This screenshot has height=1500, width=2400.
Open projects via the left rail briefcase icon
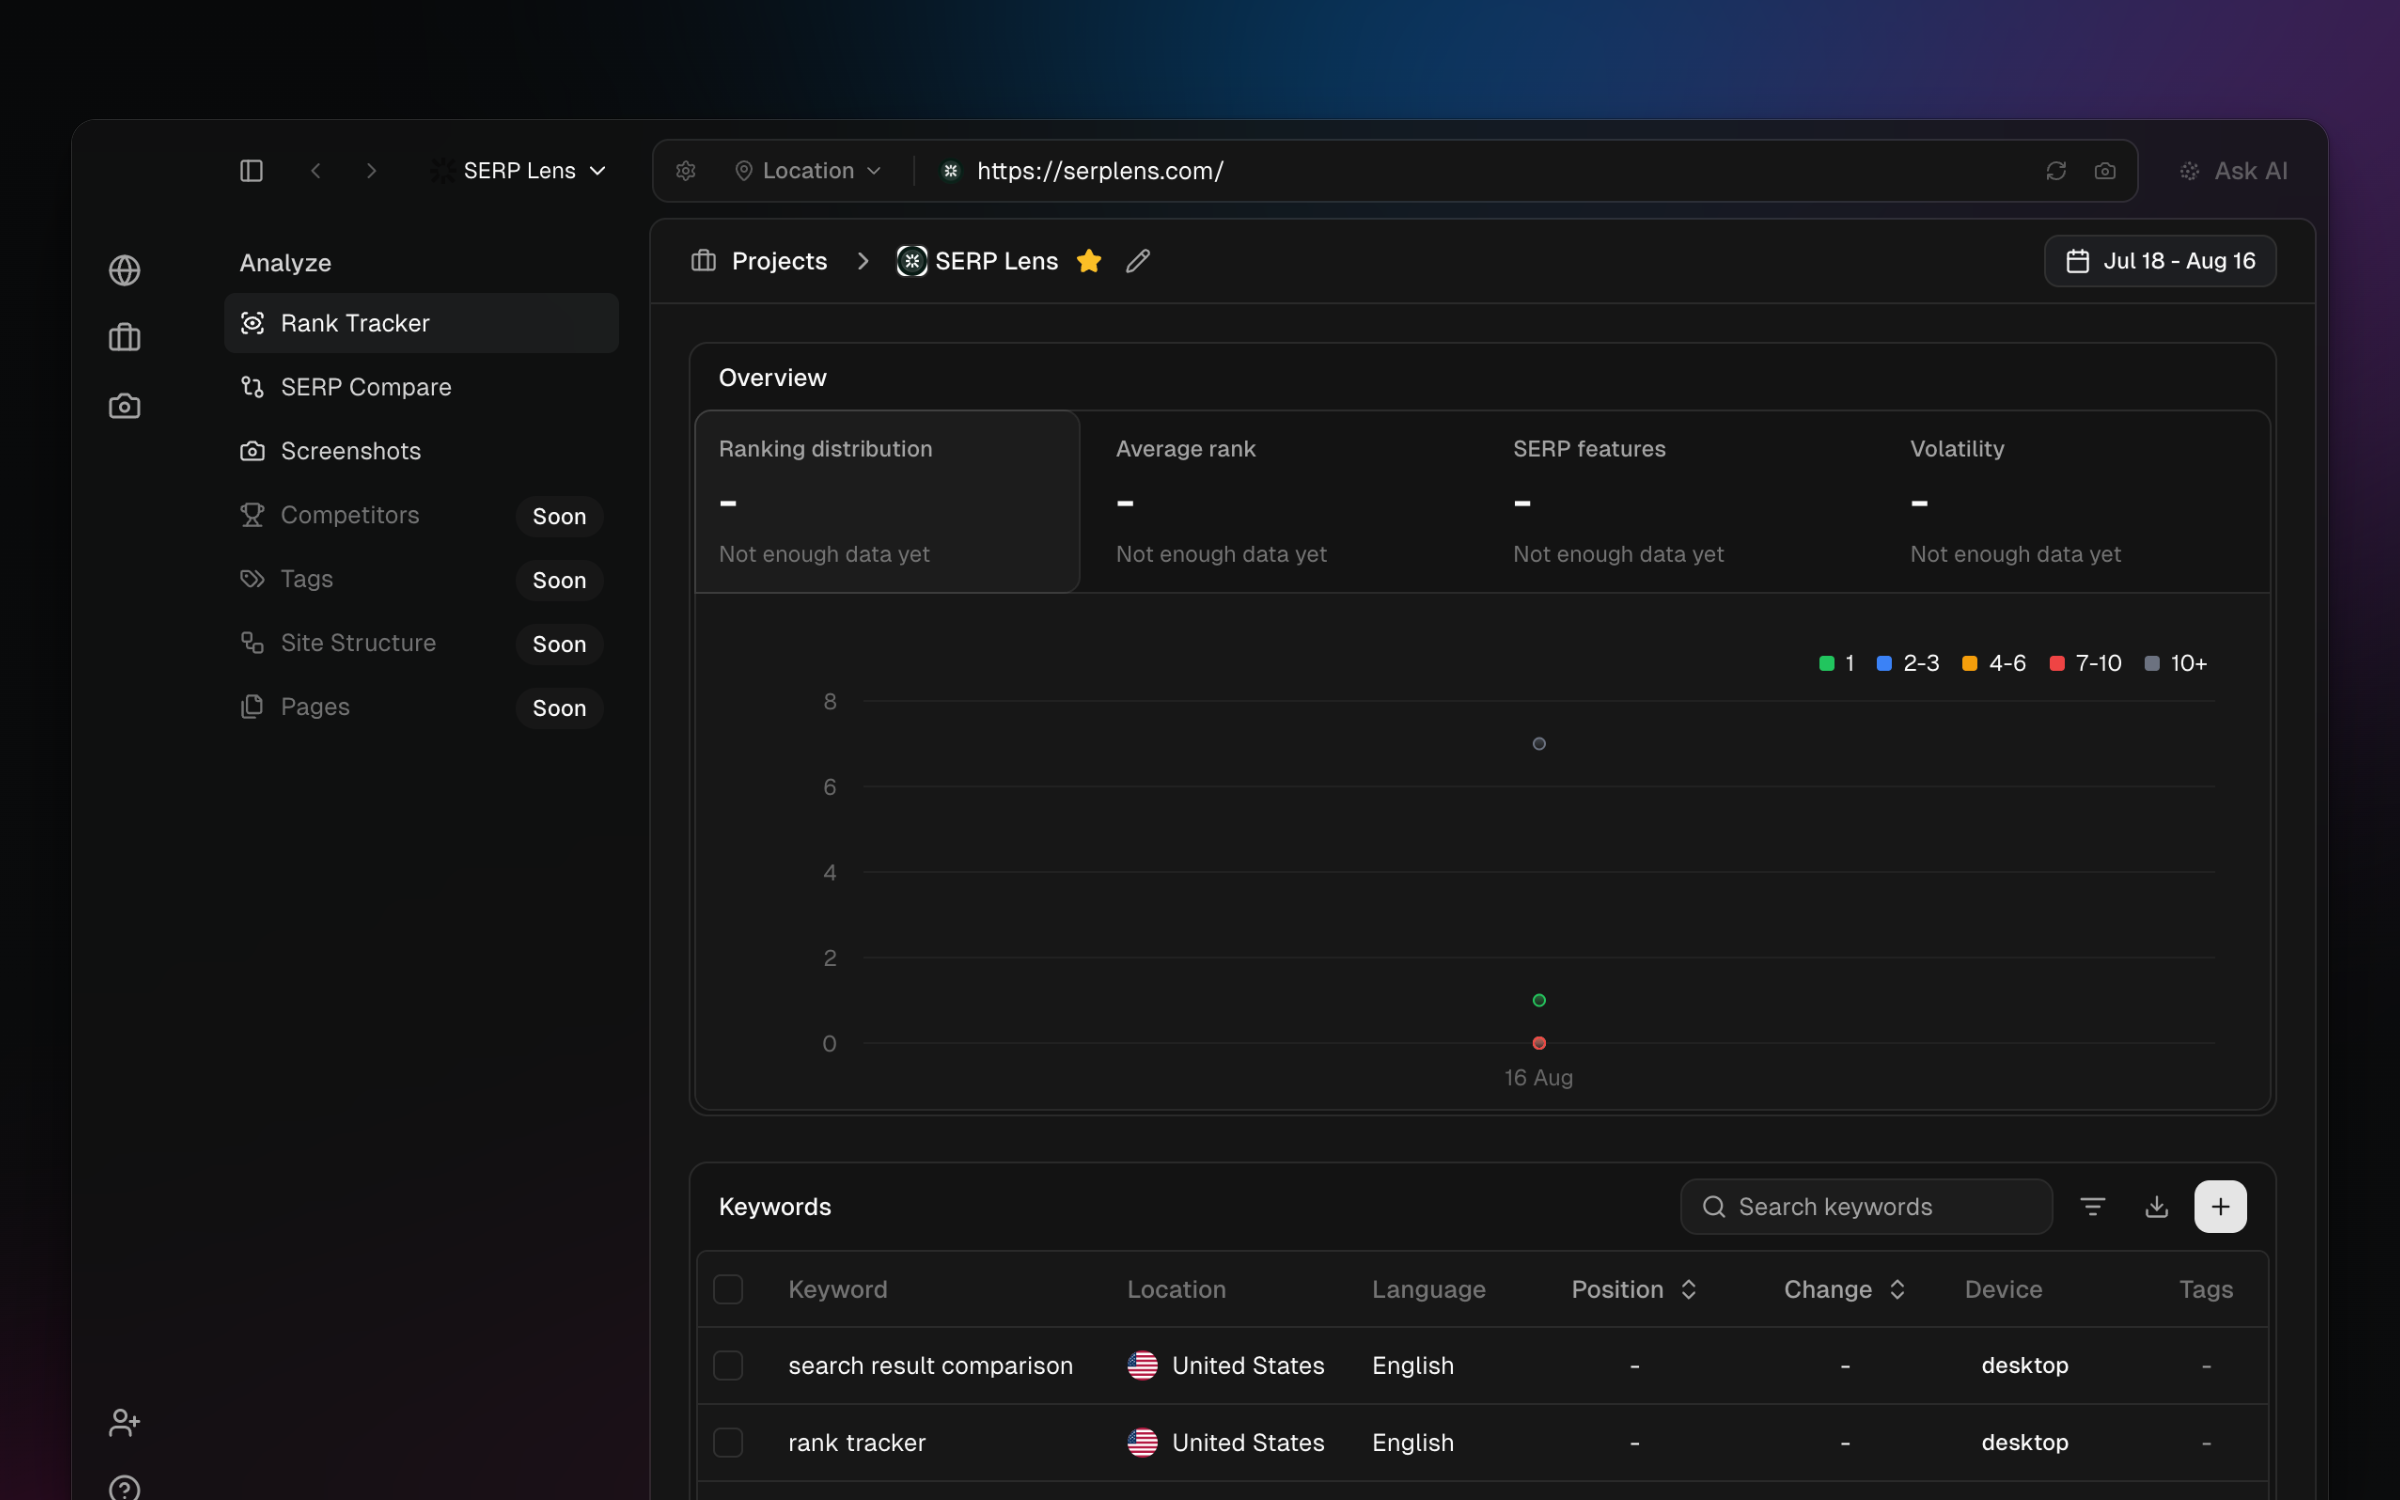click(124, 337)
